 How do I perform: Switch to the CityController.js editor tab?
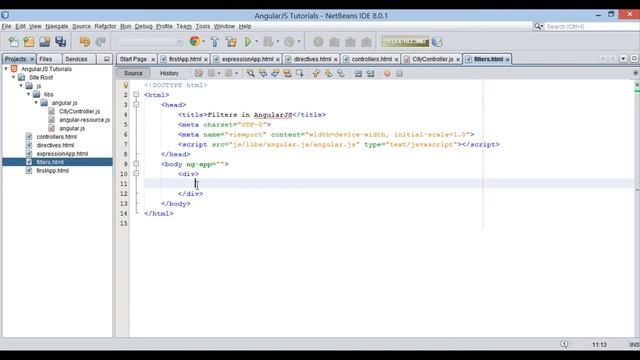(x=432, y=59)
